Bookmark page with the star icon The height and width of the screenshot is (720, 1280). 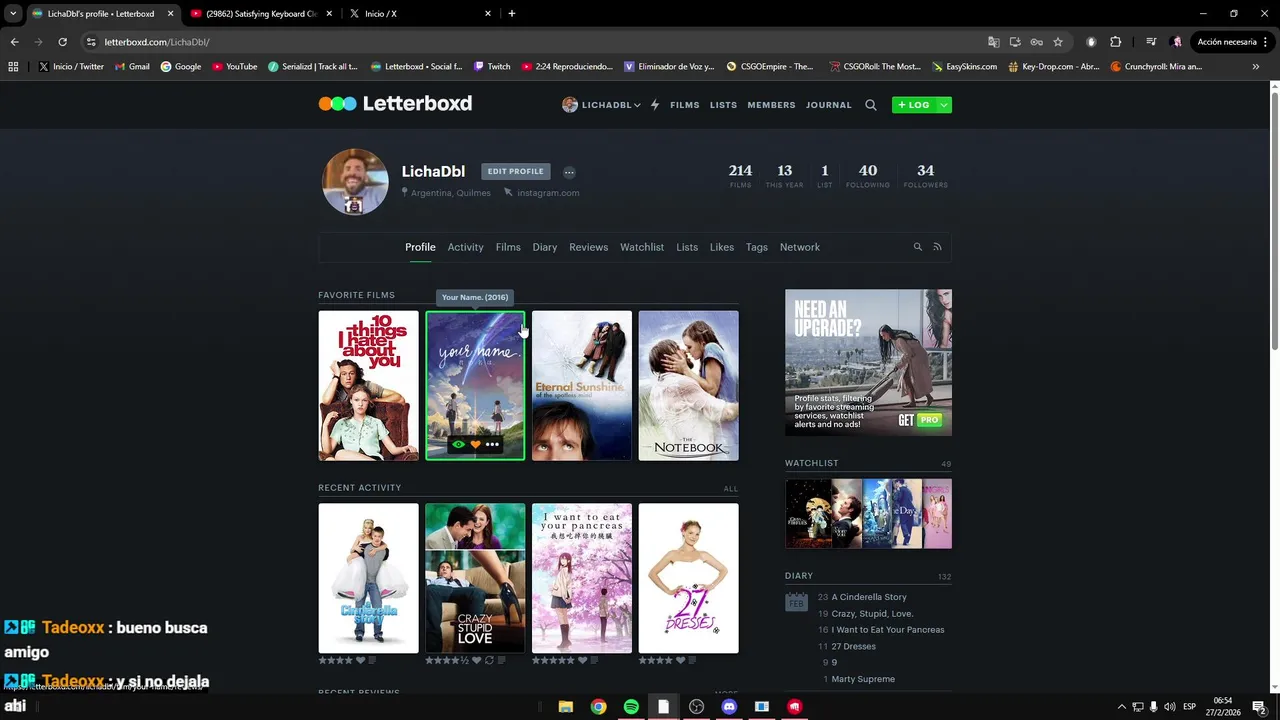point(1058,42)
